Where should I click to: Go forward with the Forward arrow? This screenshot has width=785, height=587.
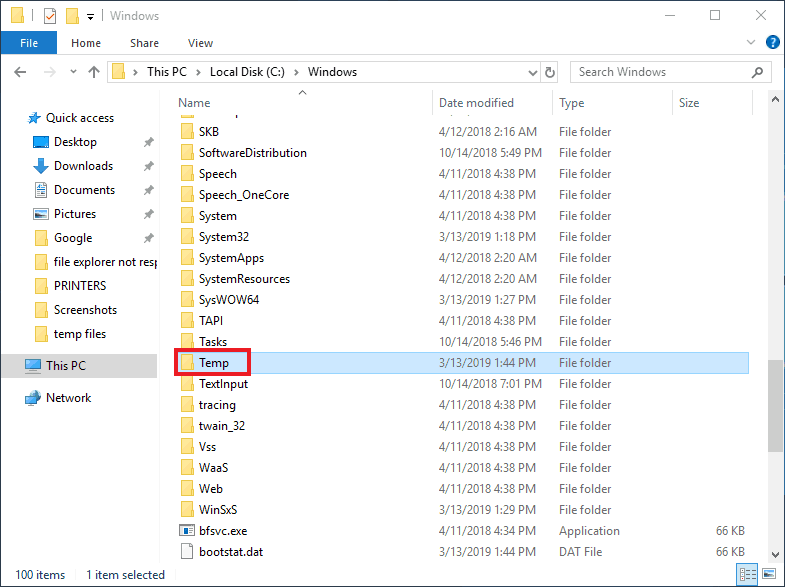coord(50,72)
